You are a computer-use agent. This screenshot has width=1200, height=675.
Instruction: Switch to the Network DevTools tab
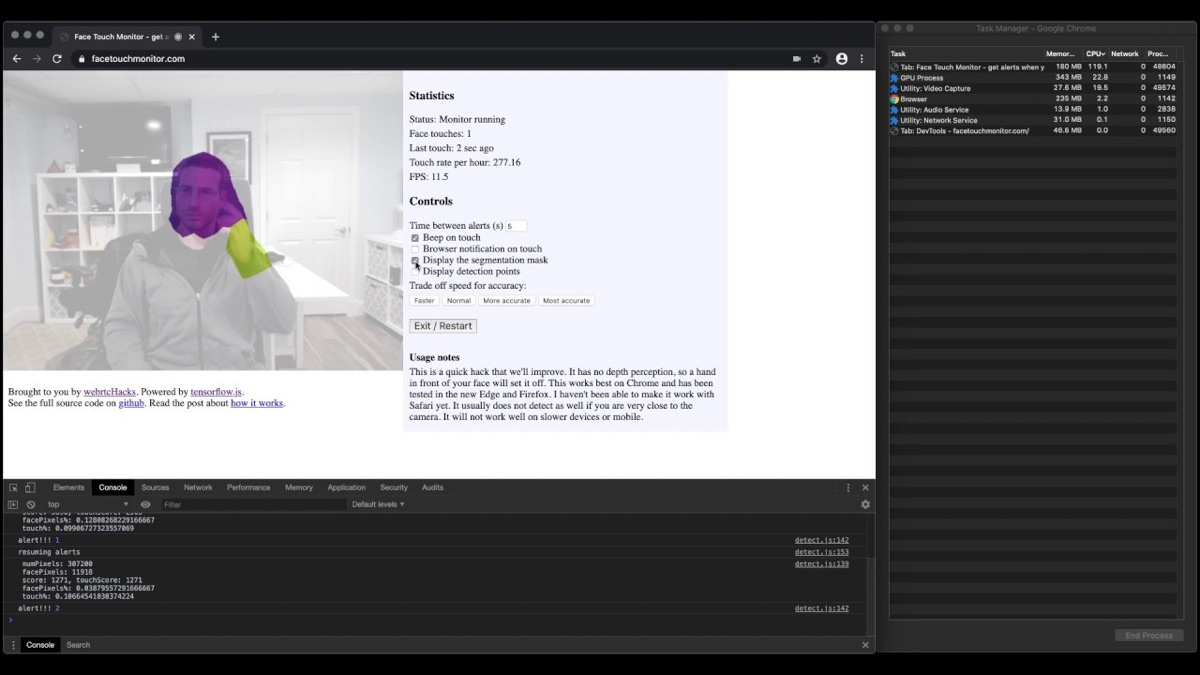click(x=198, y=488)
